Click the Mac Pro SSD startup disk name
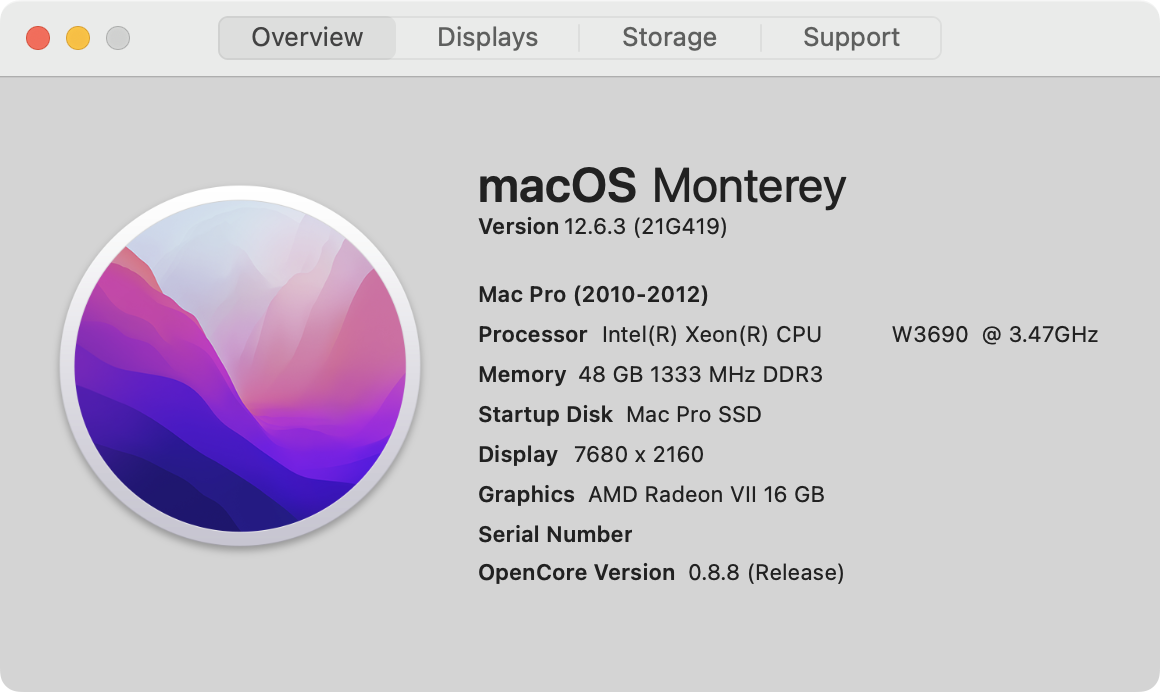Screen dimensions: 1160x692 tap(693, 415)
